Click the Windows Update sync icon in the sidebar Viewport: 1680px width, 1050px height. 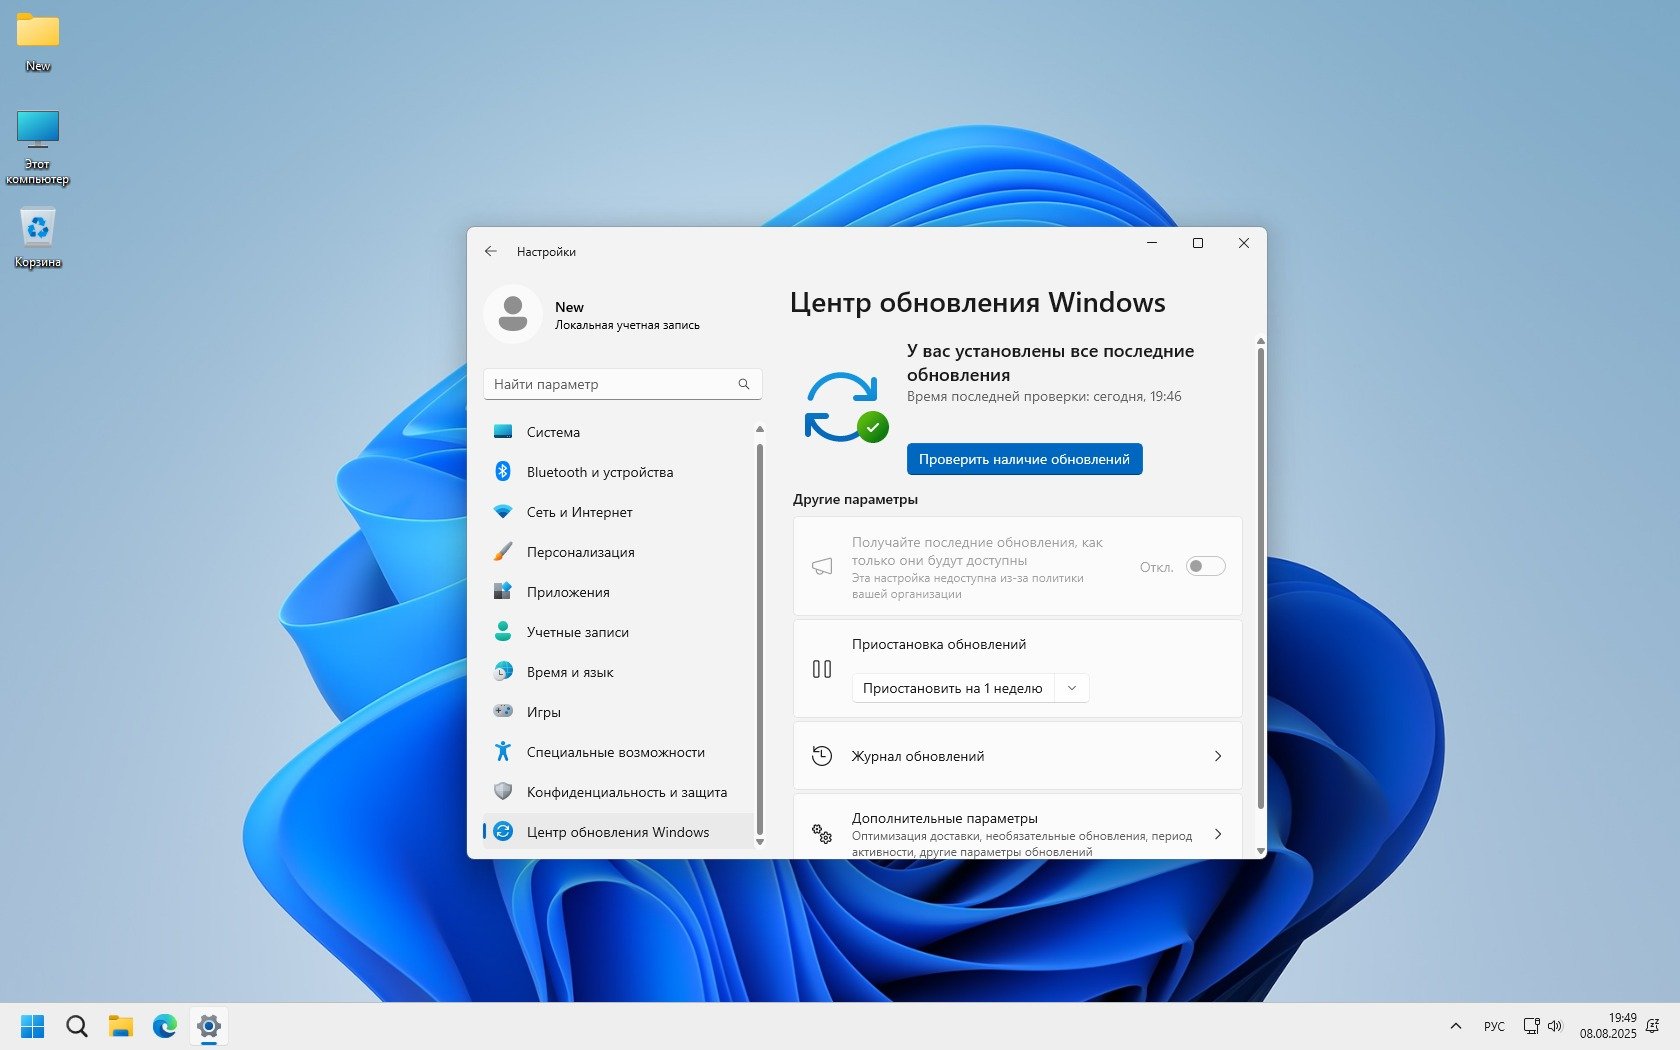click(503, 832)
